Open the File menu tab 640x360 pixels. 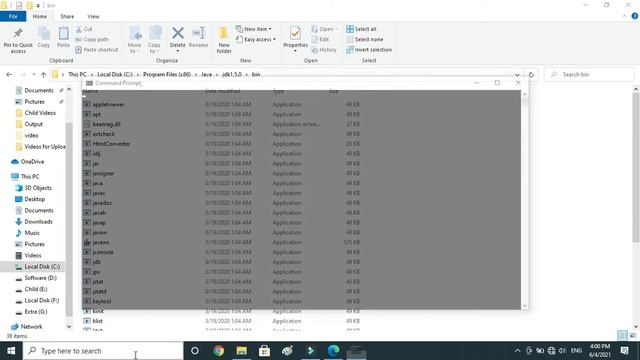click(13, 16)
